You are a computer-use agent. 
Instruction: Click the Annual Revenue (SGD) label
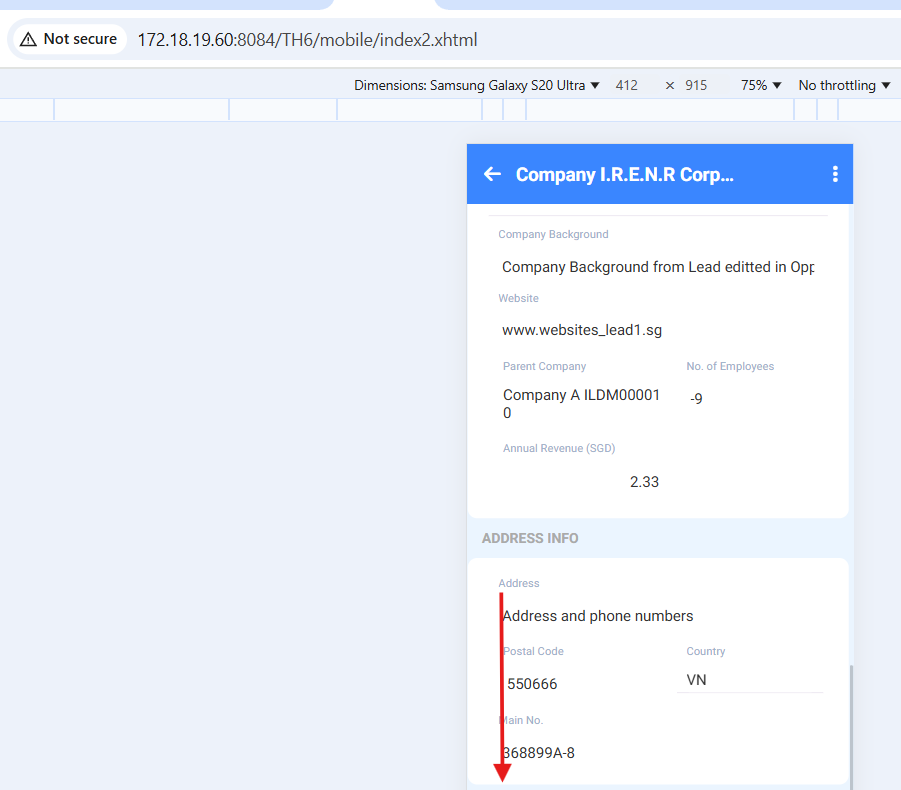click(x=559, y=448)
